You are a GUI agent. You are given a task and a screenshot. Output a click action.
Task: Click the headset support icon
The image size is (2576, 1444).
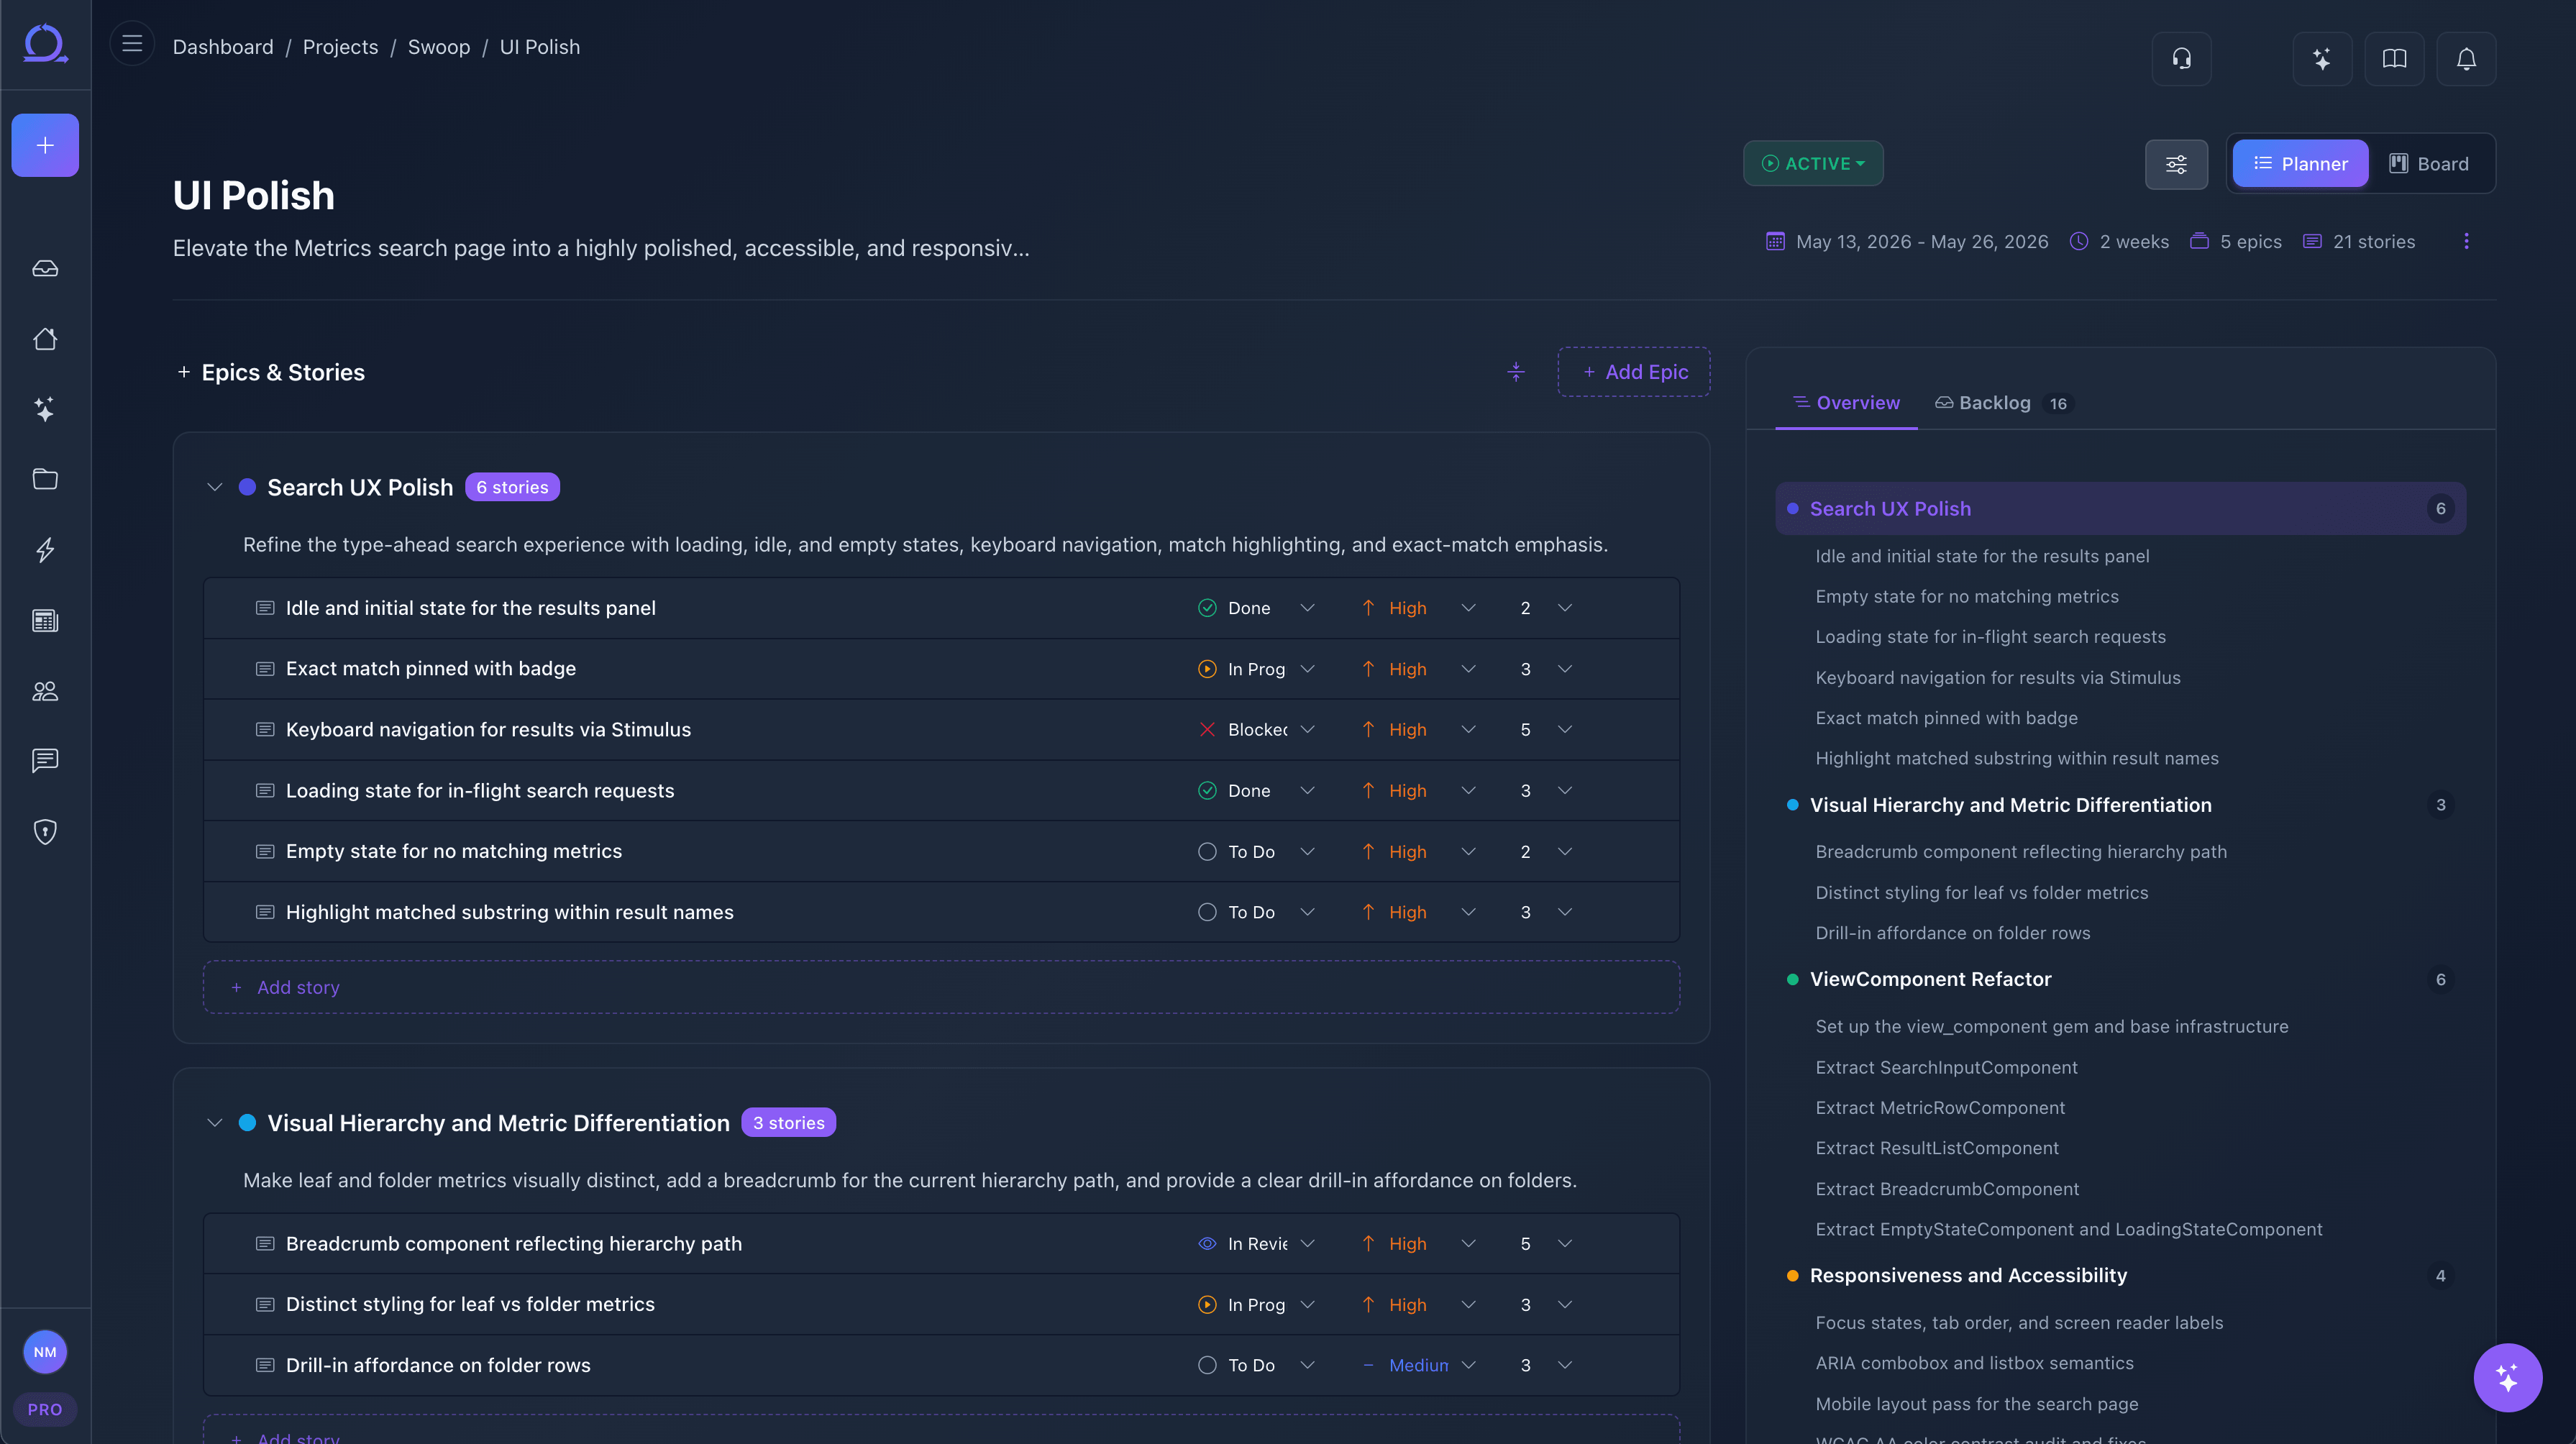[2182, 59]
